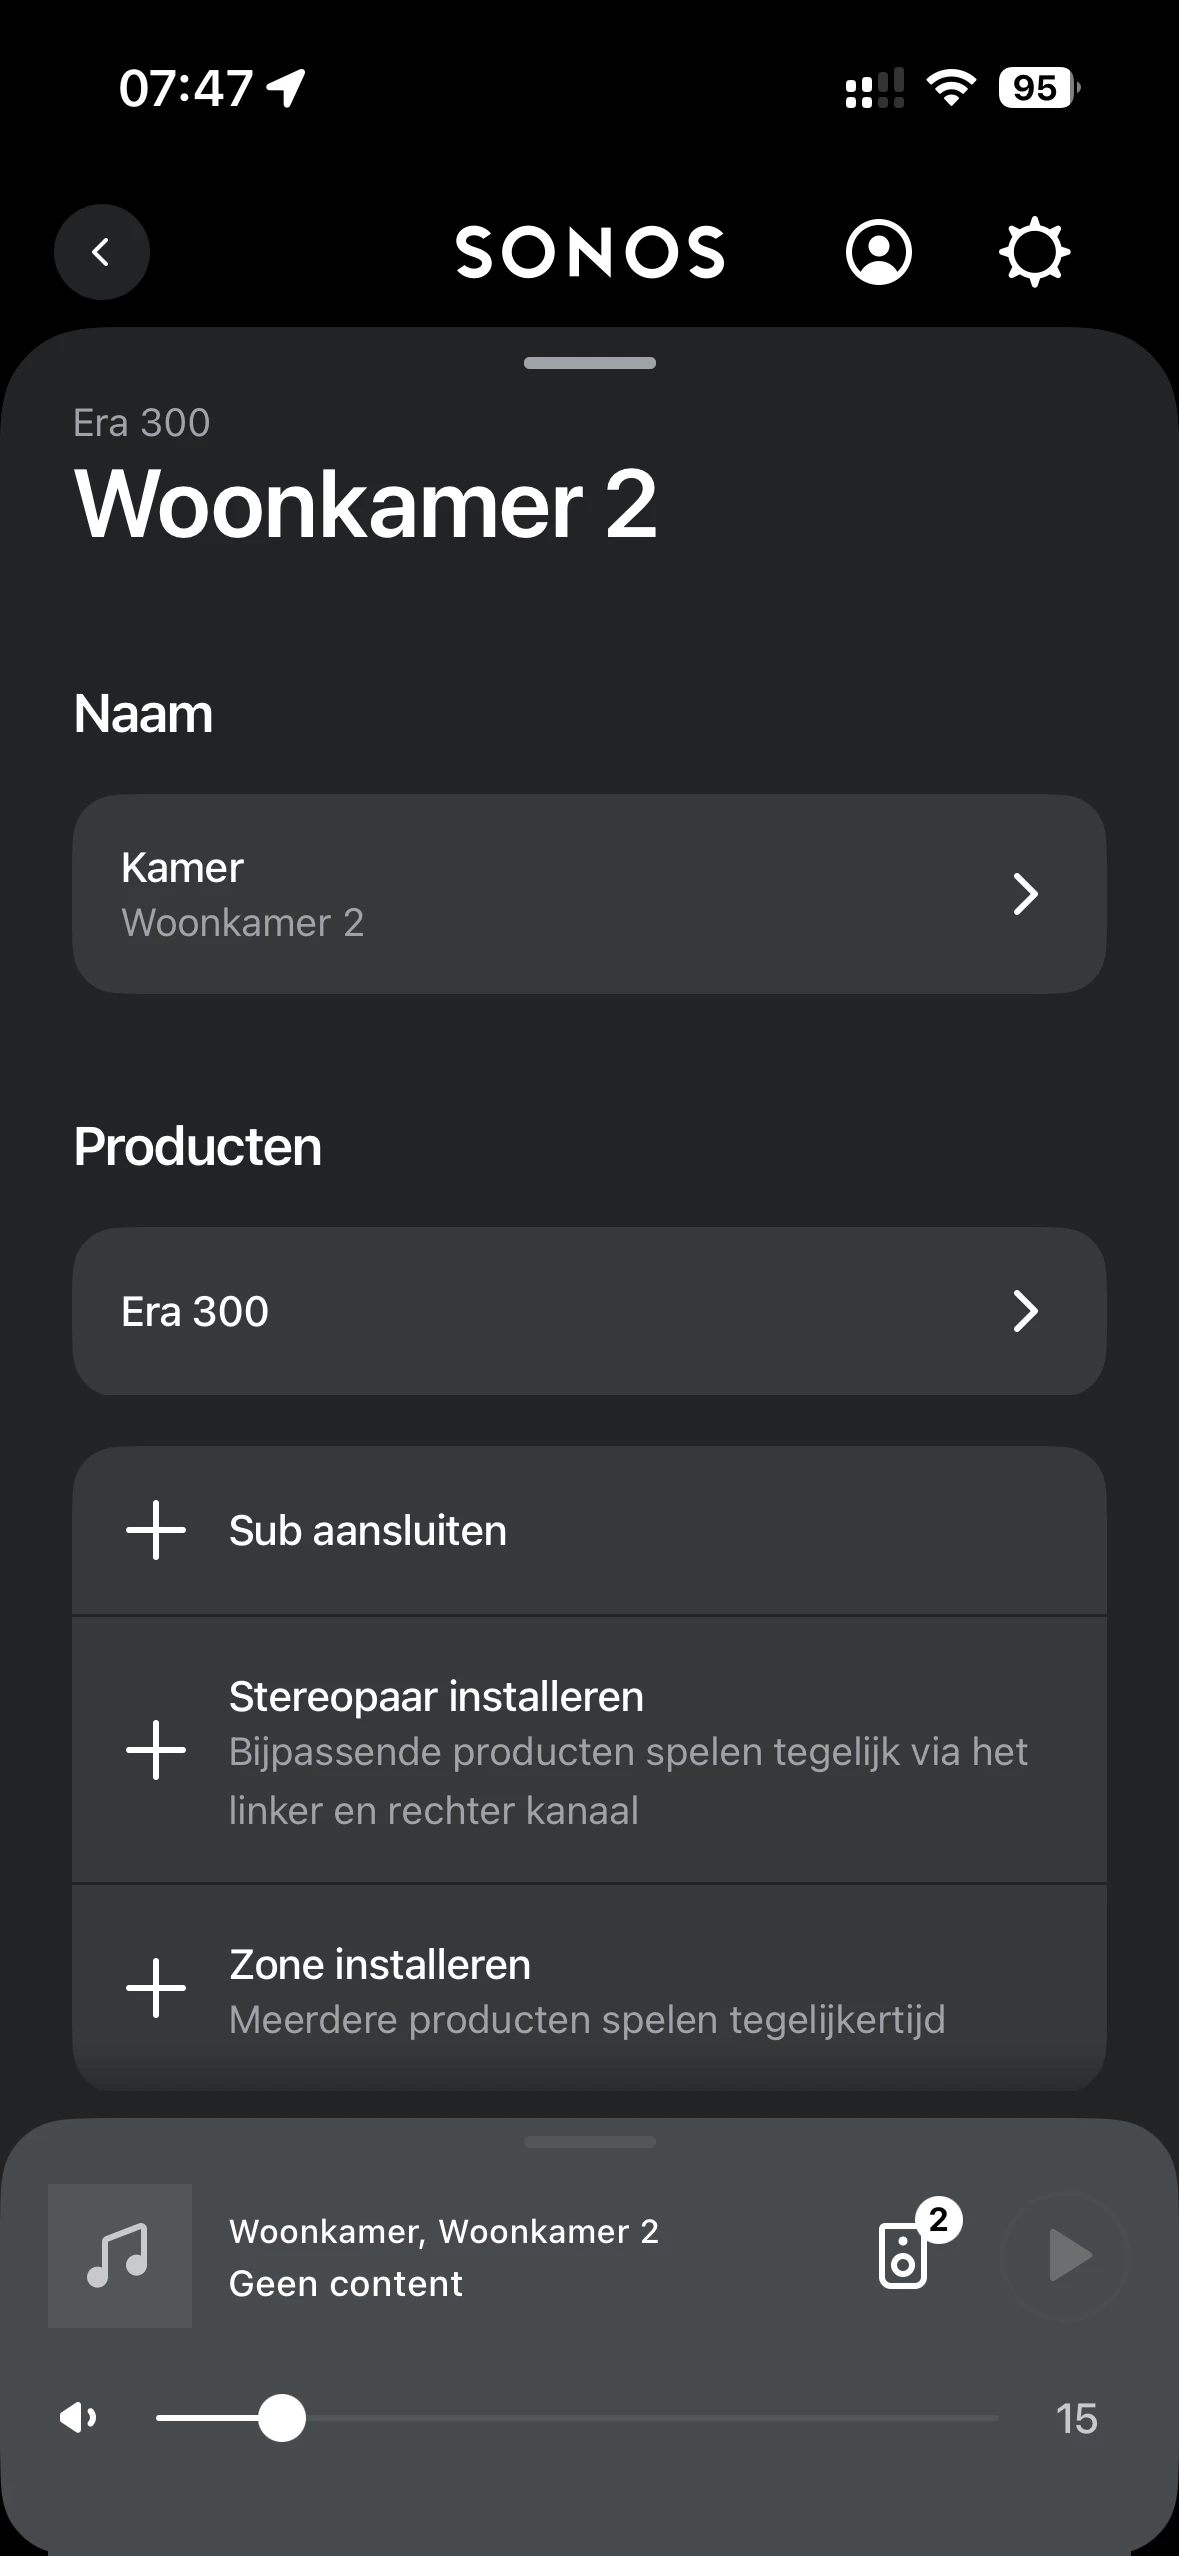Open the settings gear icon
The height and width of the screenshot is (2556, 1179).
point(1034,252)
